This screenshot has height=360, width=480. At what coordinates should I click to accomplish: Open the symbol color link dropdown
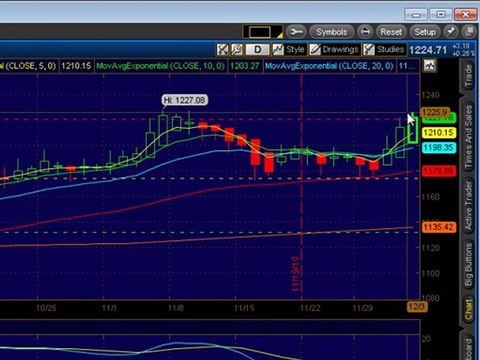coord(262,32)
